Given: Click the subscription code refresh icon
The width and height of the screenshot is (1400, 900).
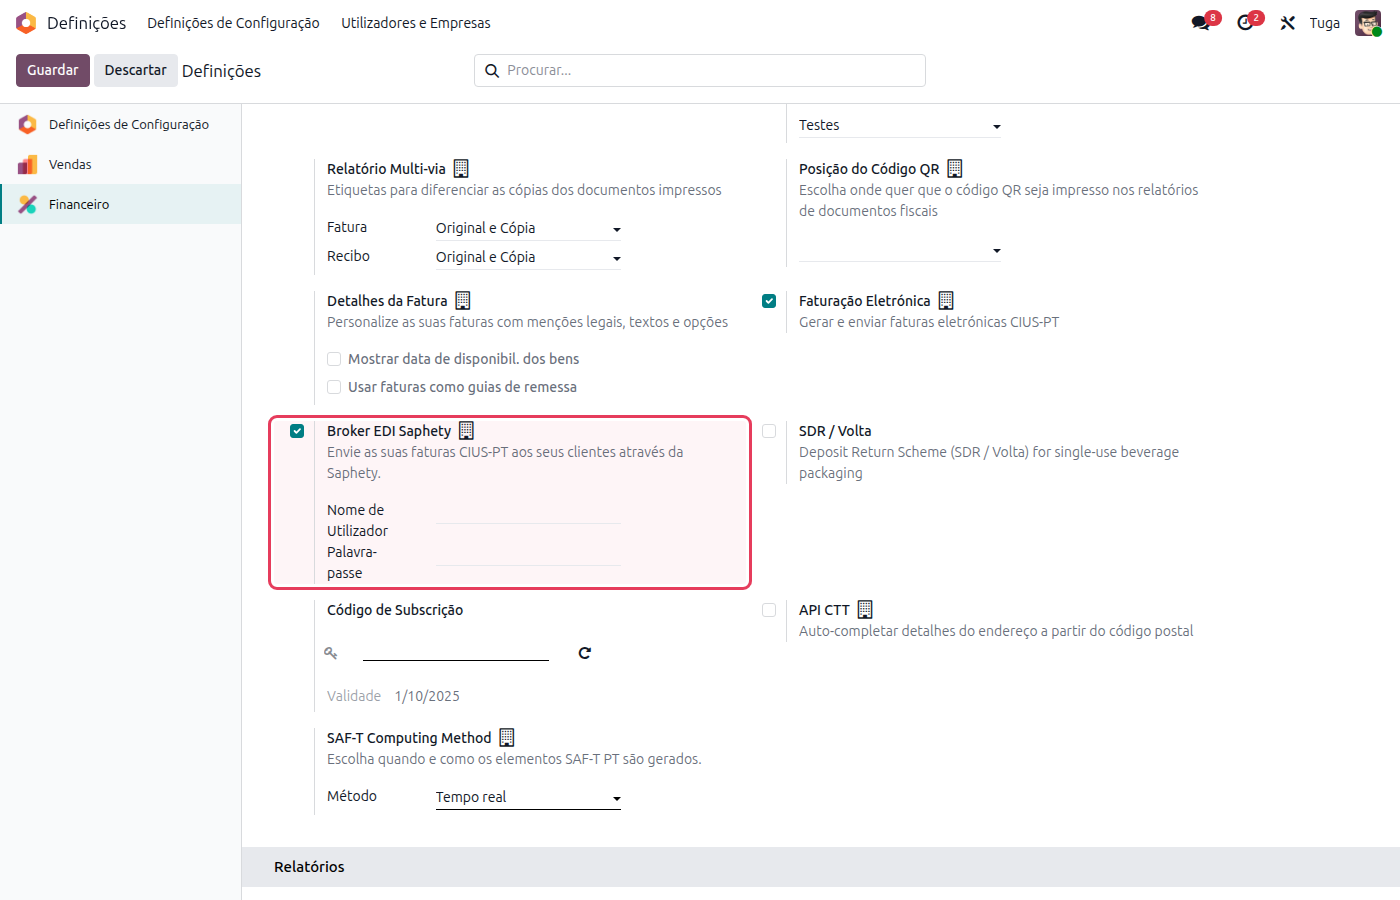Looking at the screenshot, I should (585, 653).
